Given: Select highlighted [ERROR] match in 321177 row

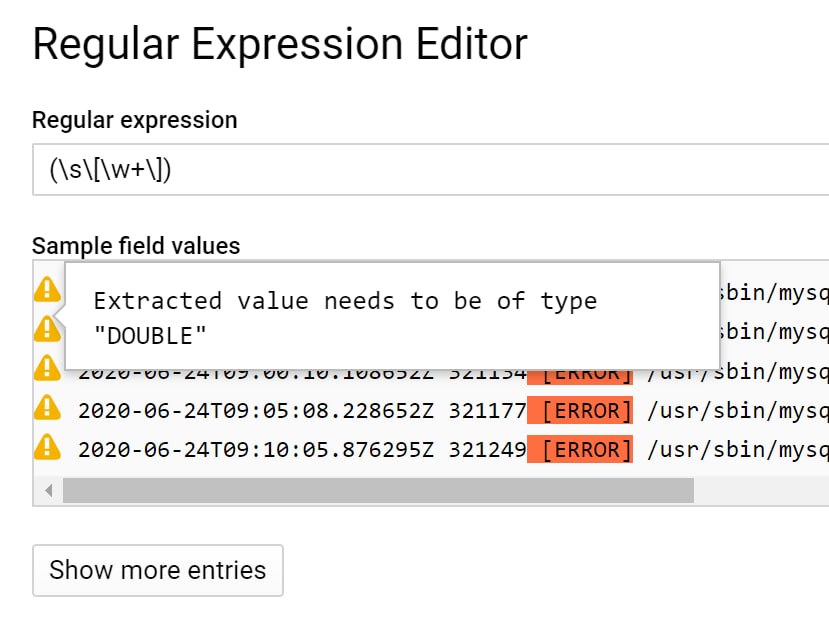Looking at the screenshot, I should [x=580, y=411].
